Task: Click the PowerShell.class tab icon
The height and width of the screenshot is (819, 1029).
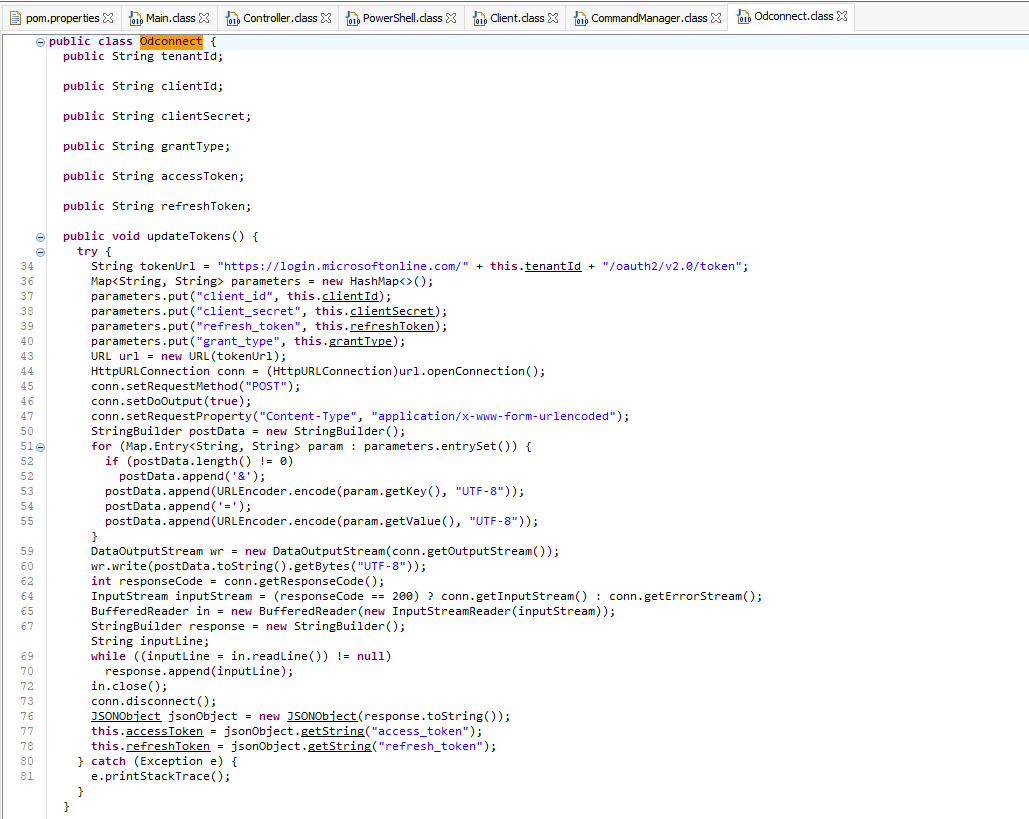Action: coord(352,18)
